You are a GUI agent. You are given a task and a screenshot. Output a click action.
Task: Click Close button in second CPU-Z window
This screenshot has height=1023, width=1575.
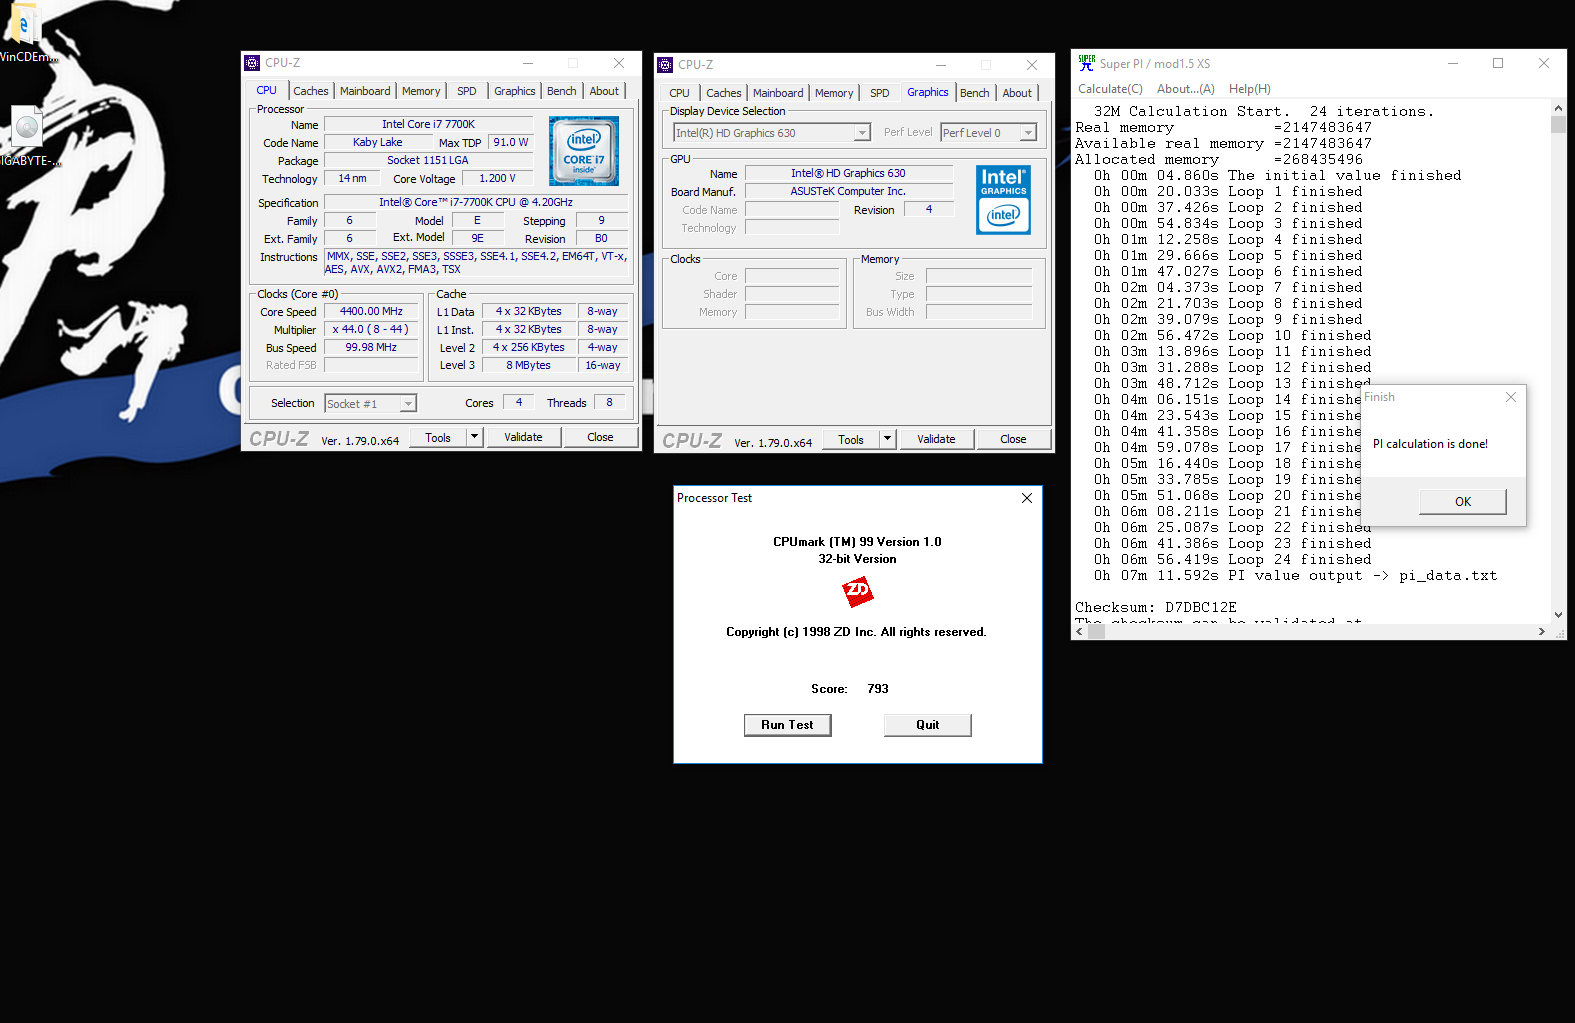click(x=1013, y=439)
